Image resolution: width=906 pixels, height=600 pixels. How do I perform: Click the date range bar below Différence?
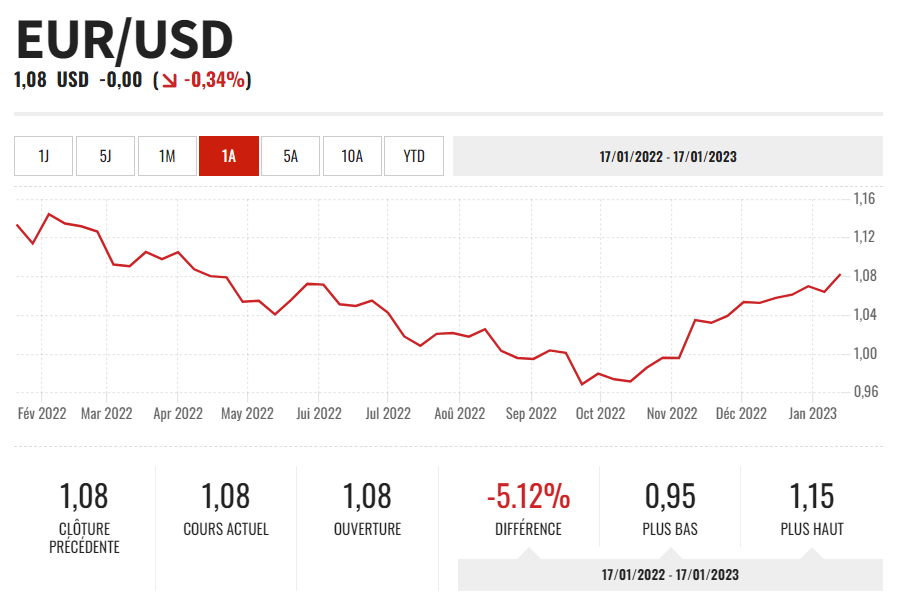click(669, 575)
